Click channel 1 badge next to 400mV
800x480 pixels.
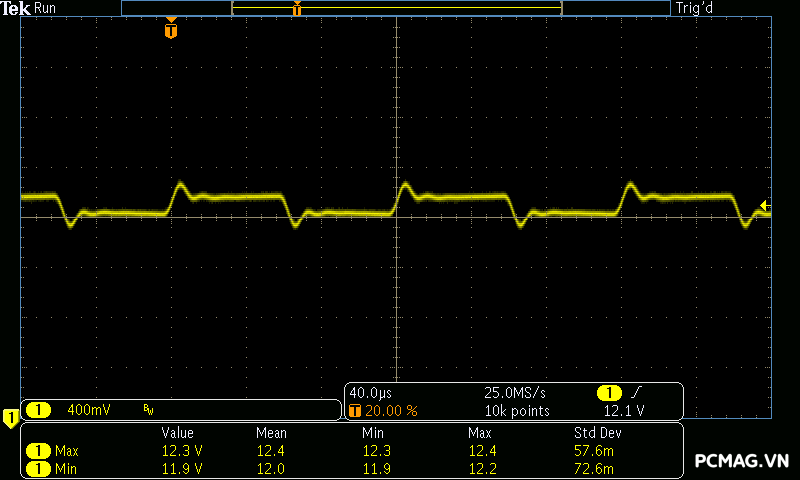[39, 409]
